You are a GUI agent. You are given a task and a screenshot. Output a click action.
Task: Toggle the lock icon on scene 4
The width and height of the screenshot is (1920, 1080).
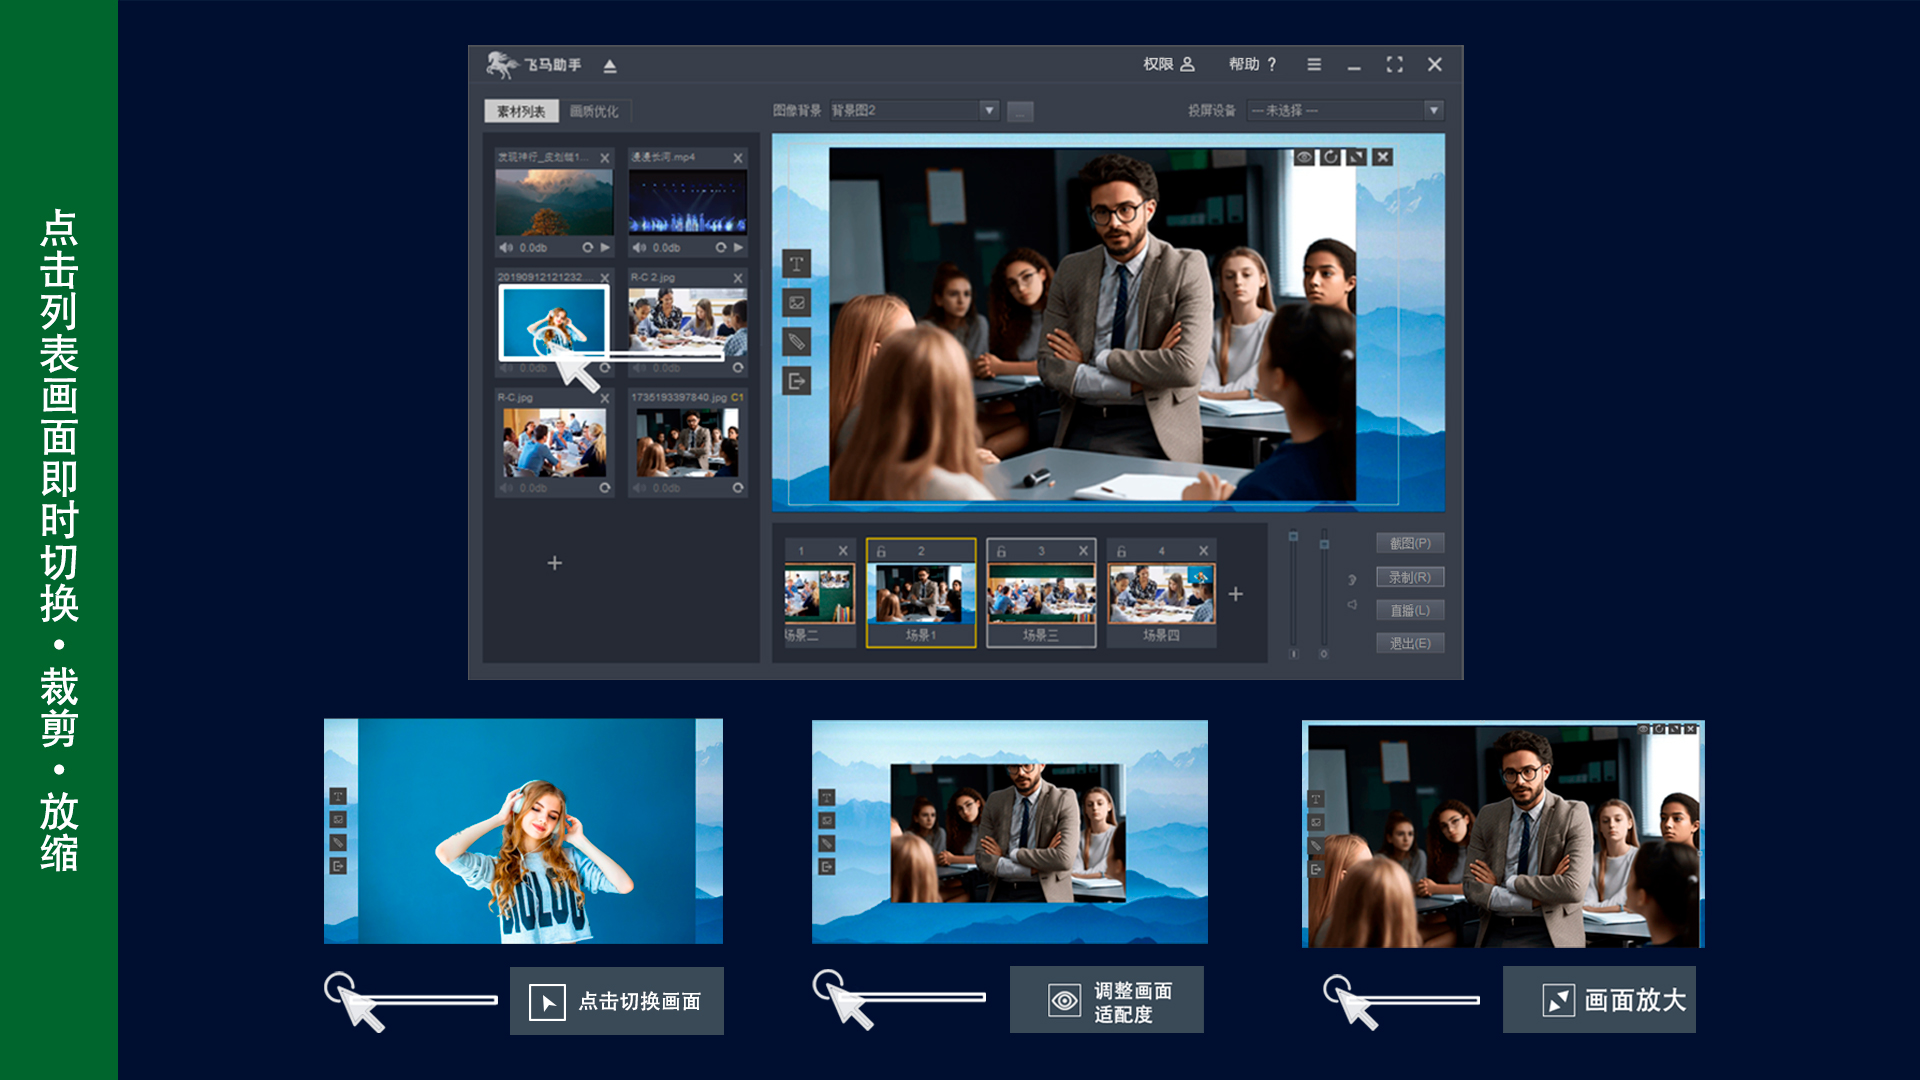click(1121, 551)
